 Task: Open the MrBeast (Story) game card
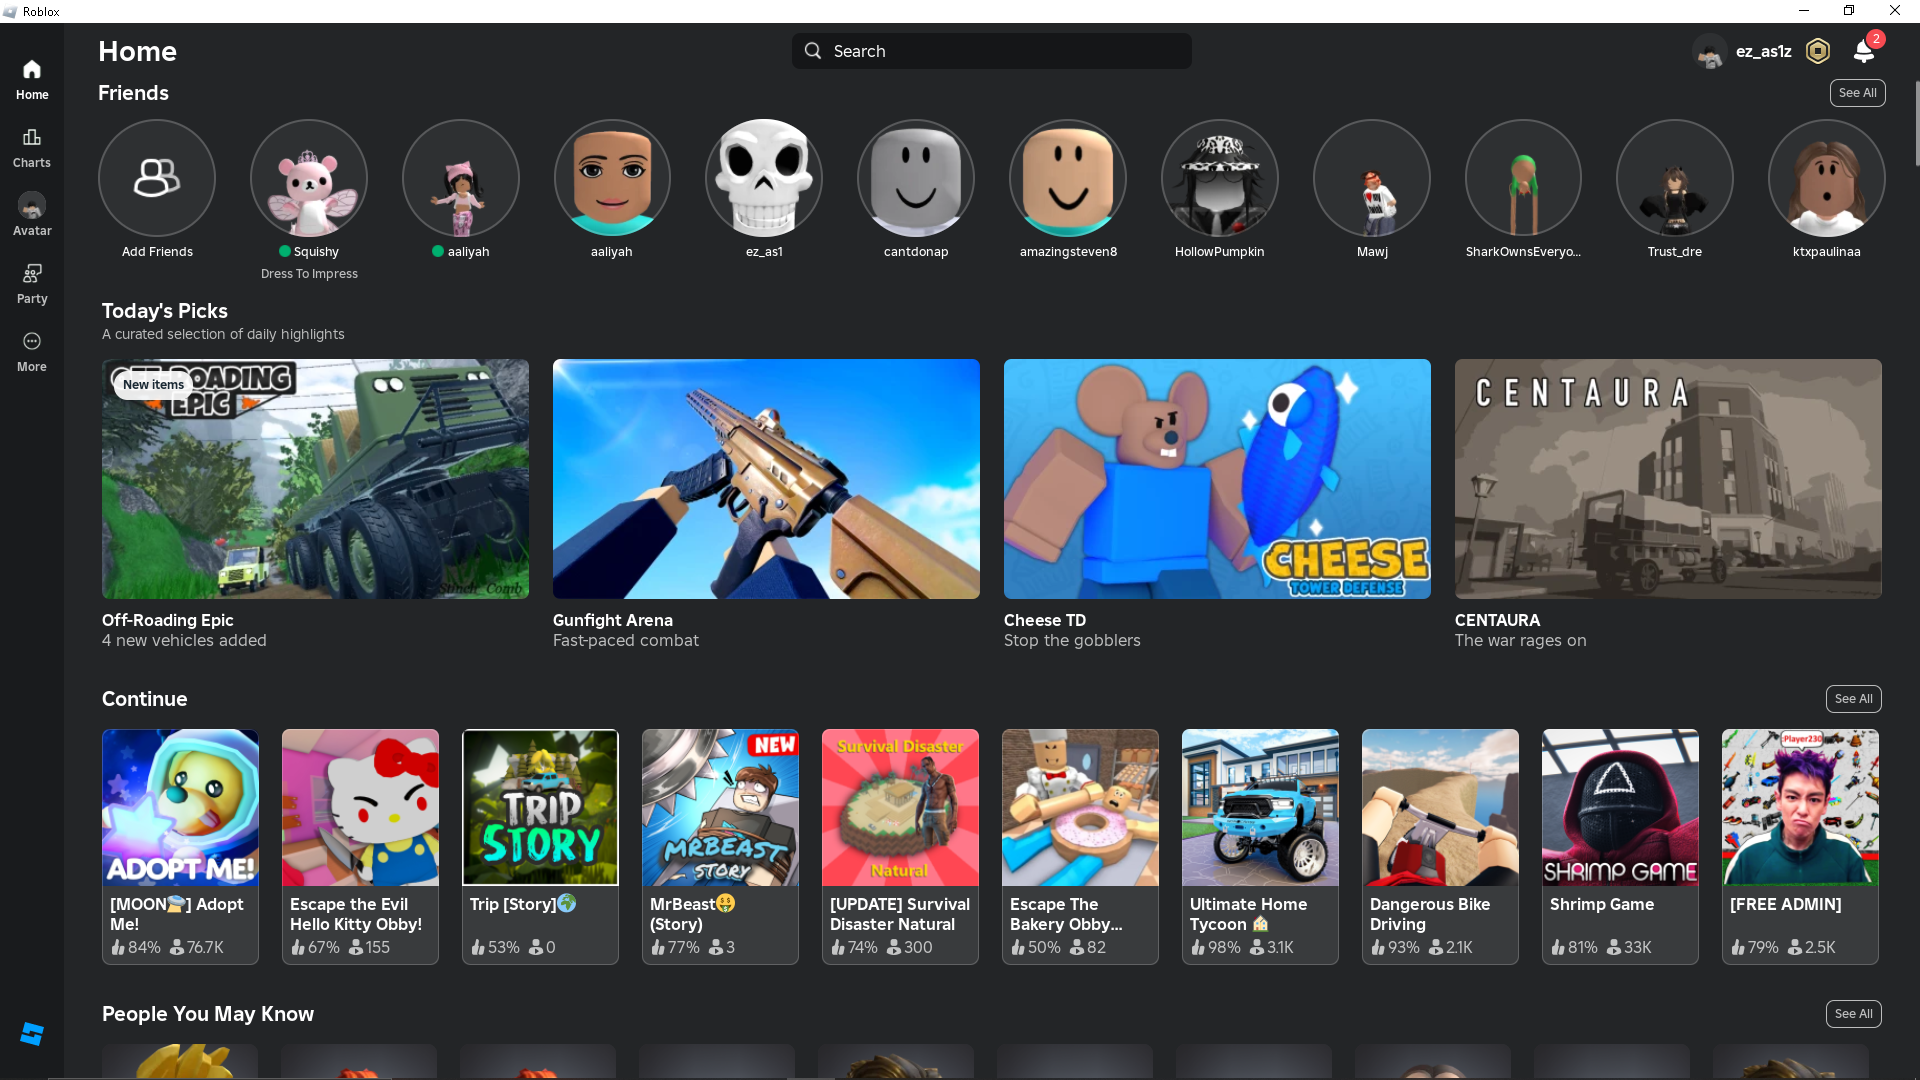click(x=720, y=846)
